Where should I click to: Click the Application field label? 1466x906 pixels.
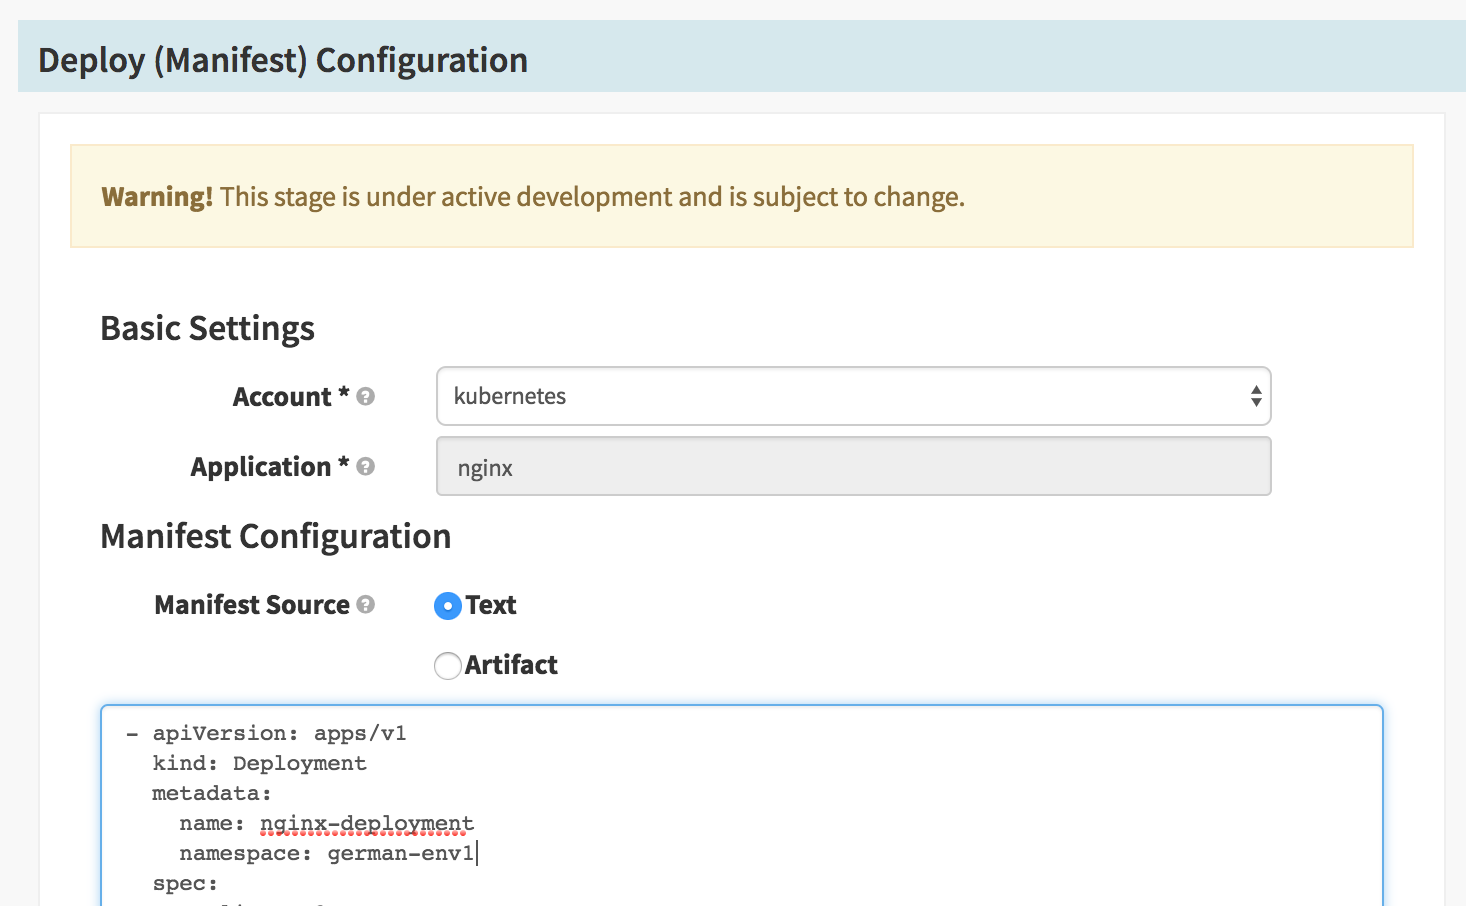[261, 467]
